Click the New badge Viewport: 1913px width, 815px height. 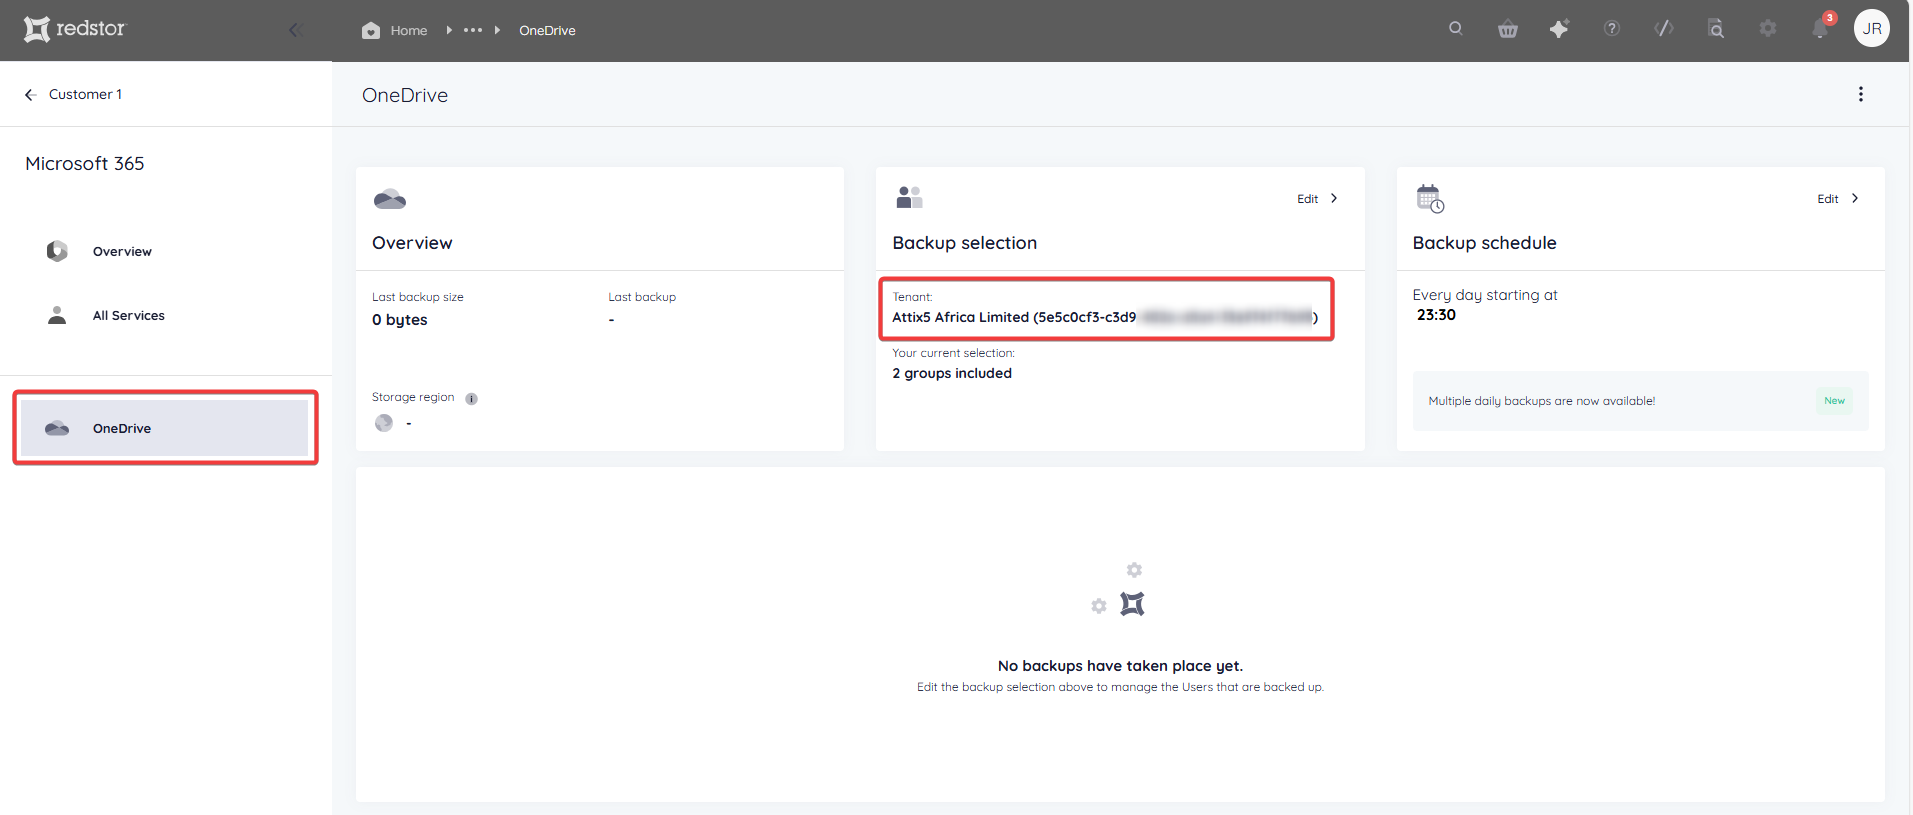point(1834,401)
